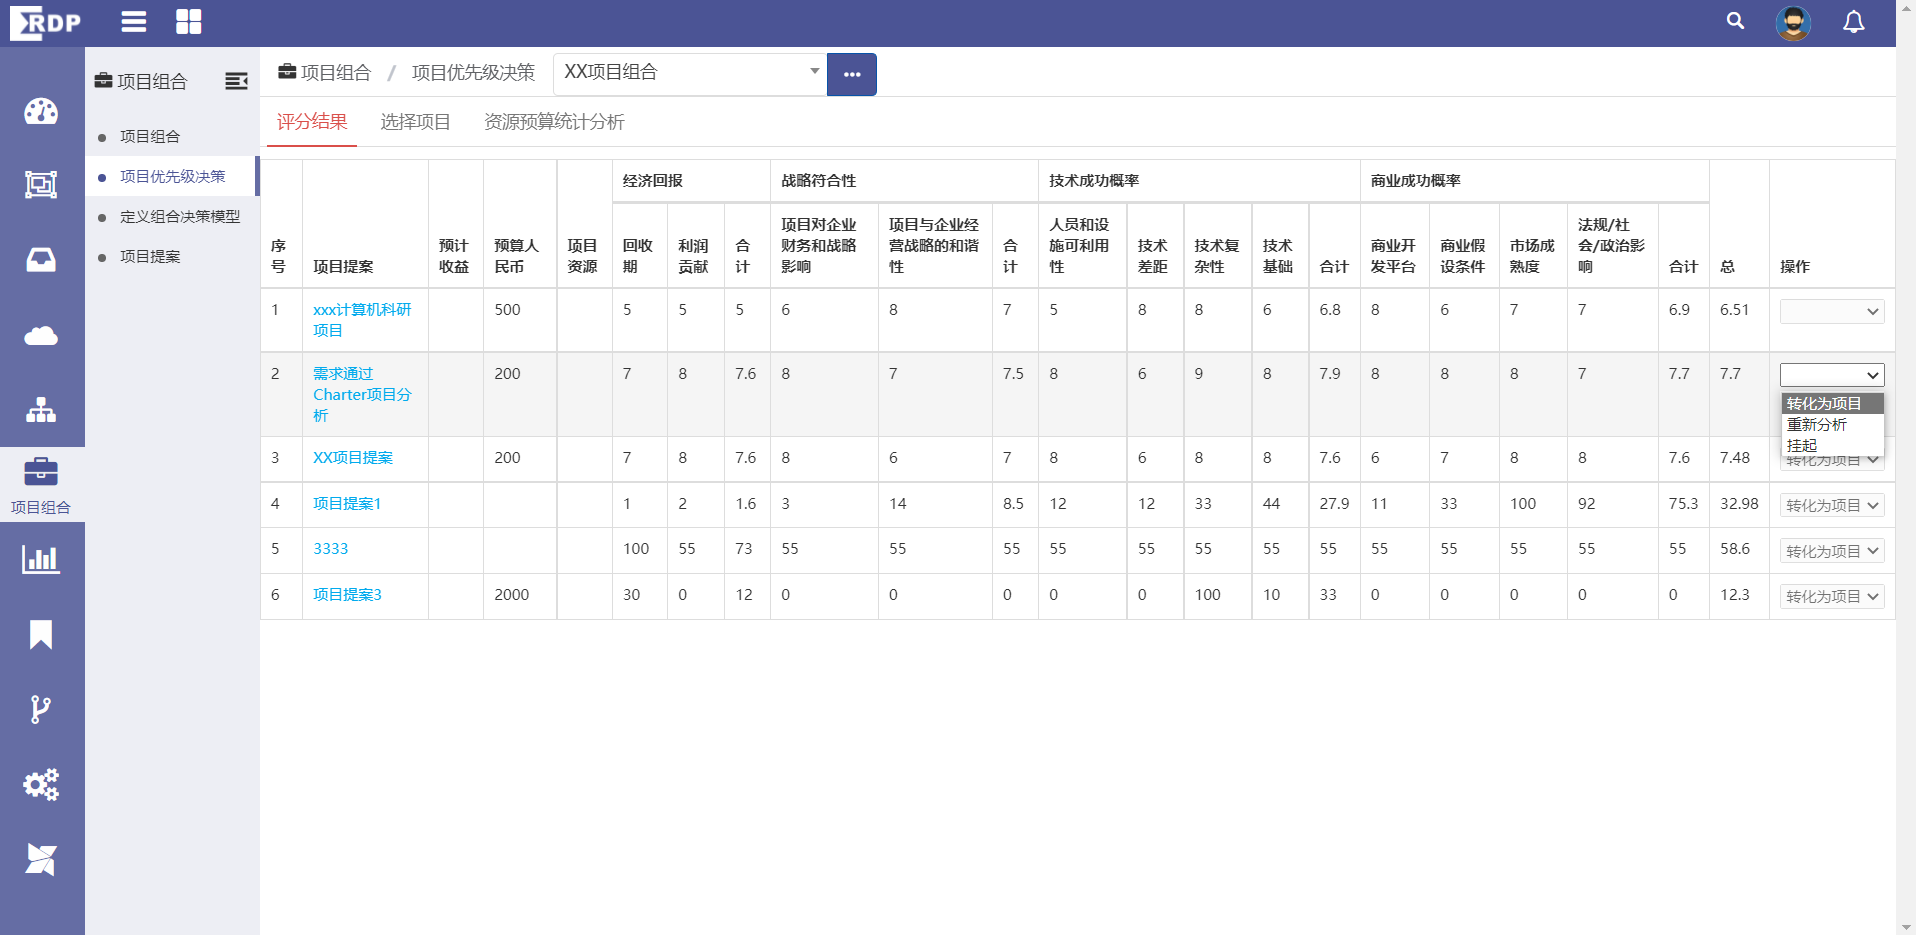Click the settings gears sidebar icon
The height and width of the screenshot is (935, 1916).
[x=41, y=784]
